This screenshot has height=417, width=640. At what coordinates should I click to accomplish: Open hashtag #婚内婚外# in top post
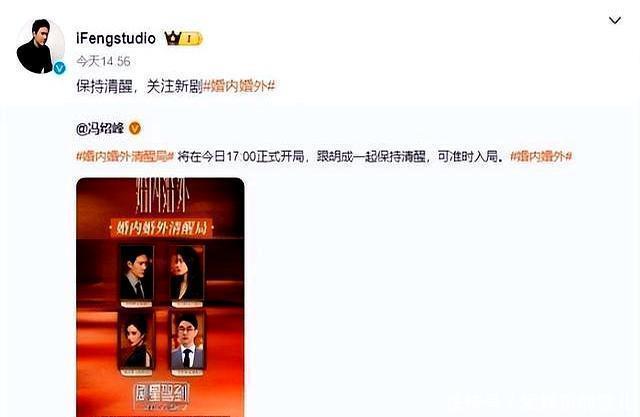[239, 86]
